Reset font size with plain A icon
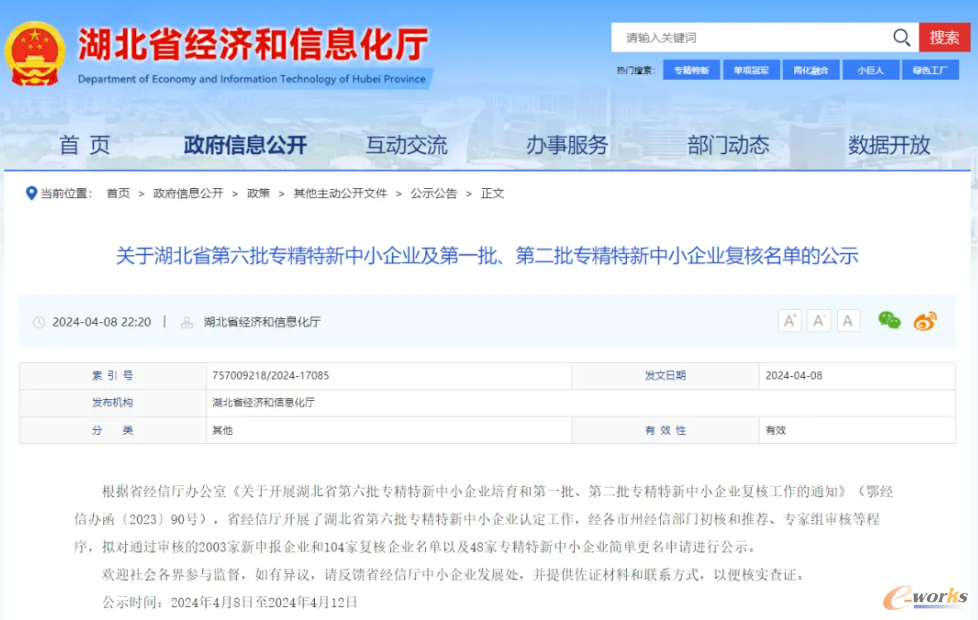Viewport: 978px width, 620px height. point(849,321)
